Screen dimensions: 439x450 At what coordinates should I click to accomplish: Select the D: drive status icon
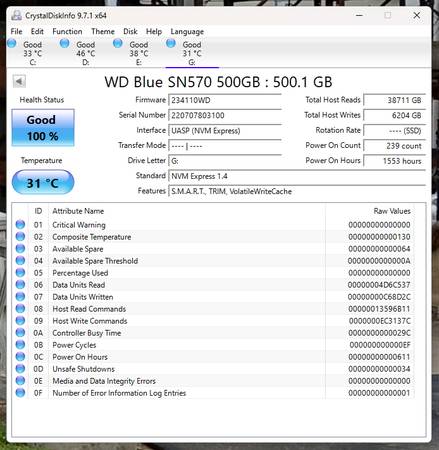click(x=65, y=43)
